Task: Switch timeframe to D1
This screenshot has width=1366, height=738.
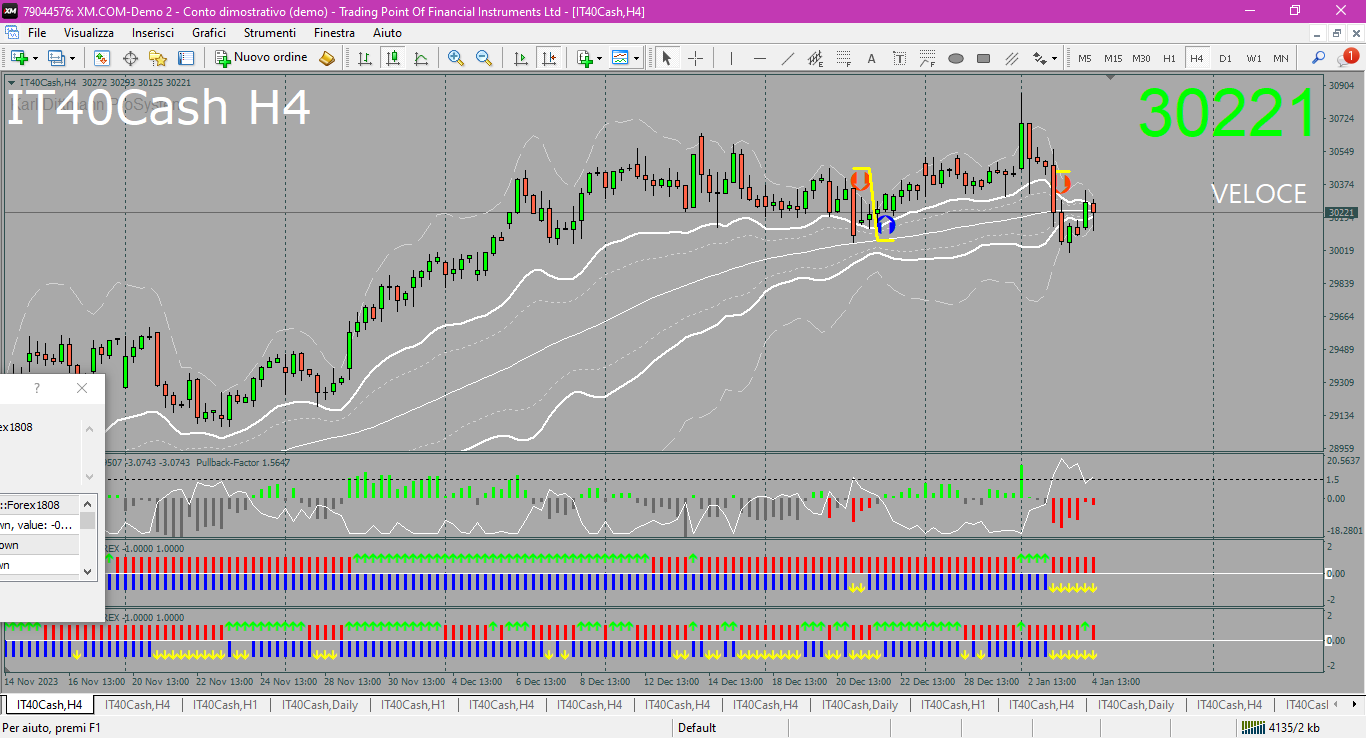Action: (x=1225, y=58)
